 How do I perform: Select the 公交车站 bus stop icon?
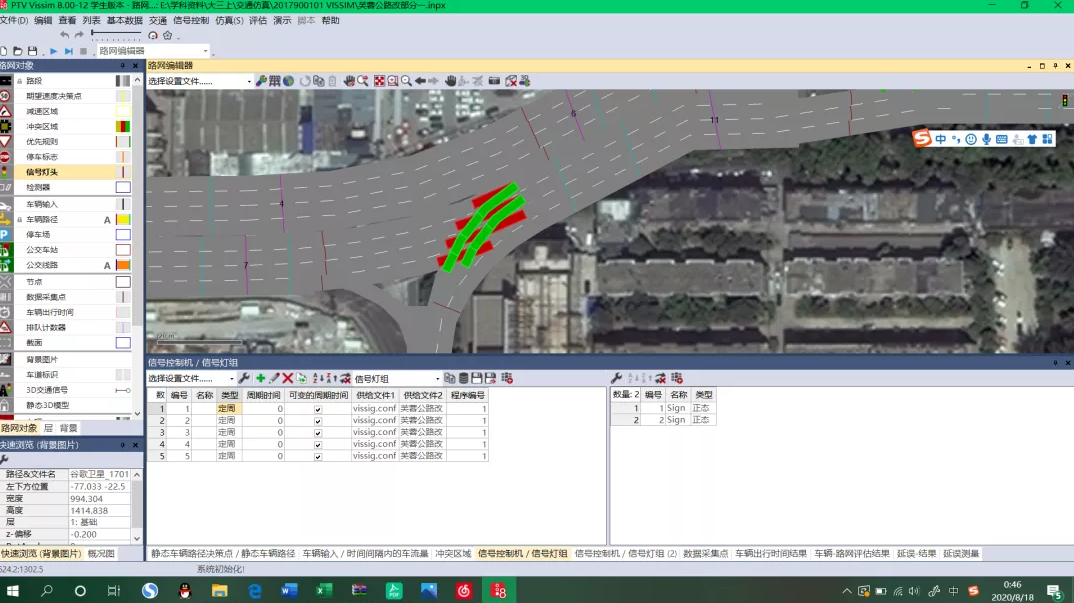click(5, 250)
